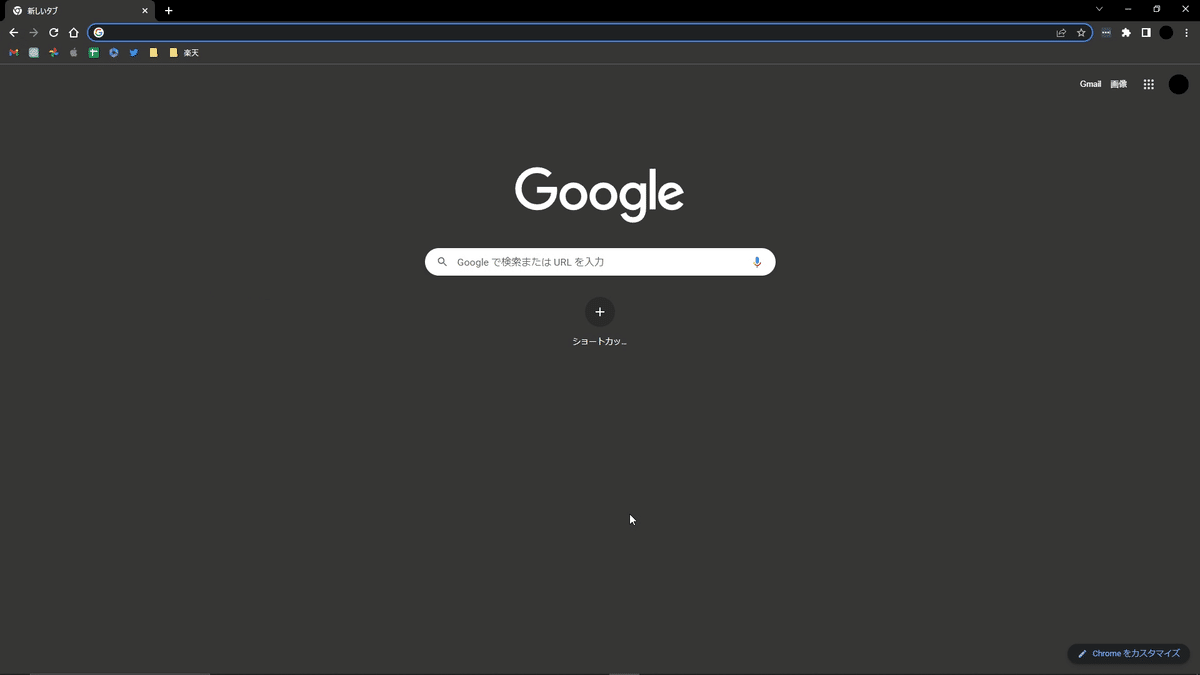Open Chrome をカスタマイズ button

(x=1129, y=654)
